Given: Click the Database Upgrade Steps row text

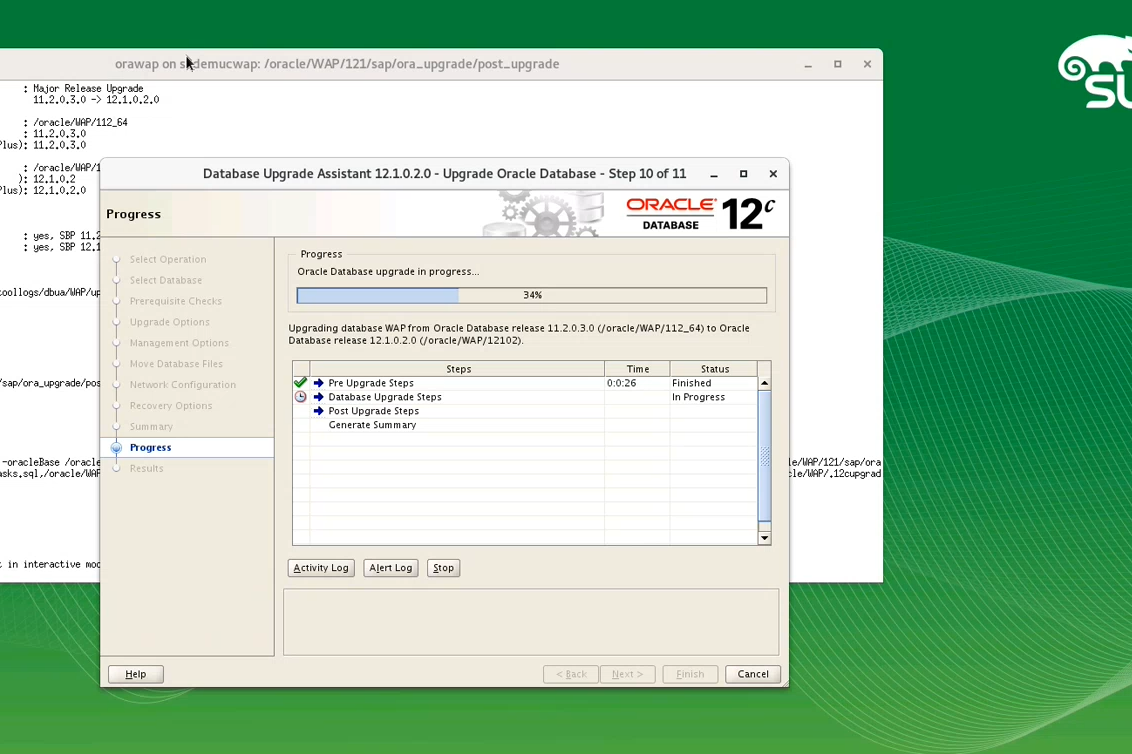Looking at the screenshot, I should (385, 396).
